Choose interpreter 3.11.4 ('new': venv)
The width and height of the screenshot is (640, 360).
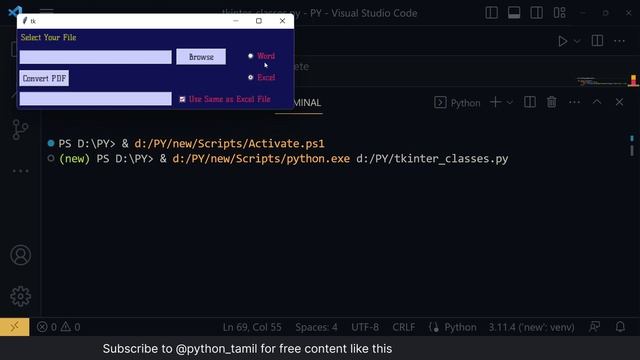[531, 327]
